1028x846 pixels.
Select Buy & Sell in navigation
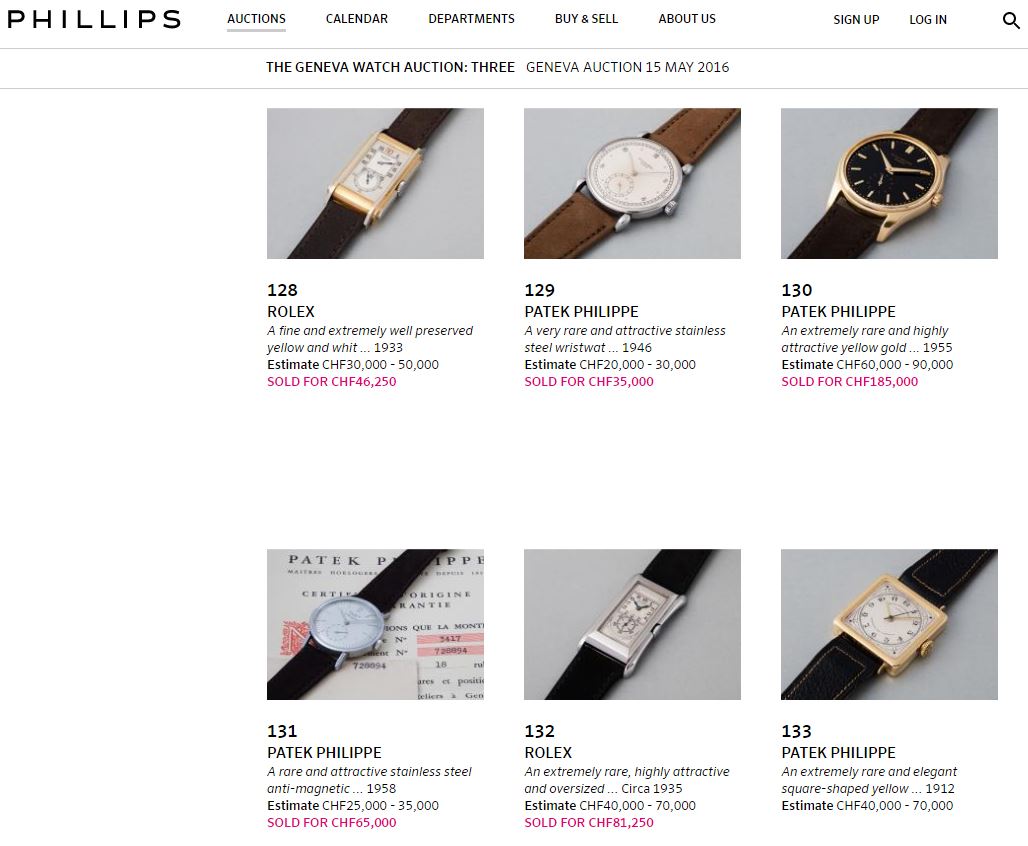click(x=586, y=19)
